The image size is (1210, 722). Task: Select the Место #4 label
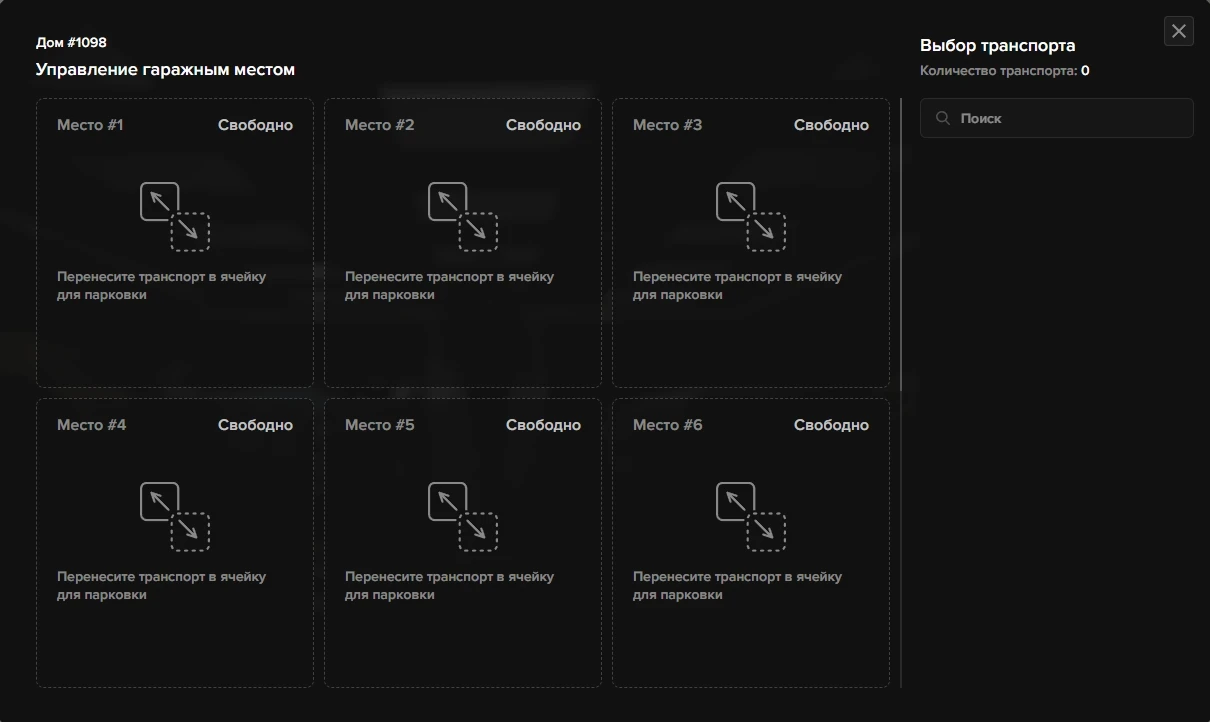(x=92, y=425)
